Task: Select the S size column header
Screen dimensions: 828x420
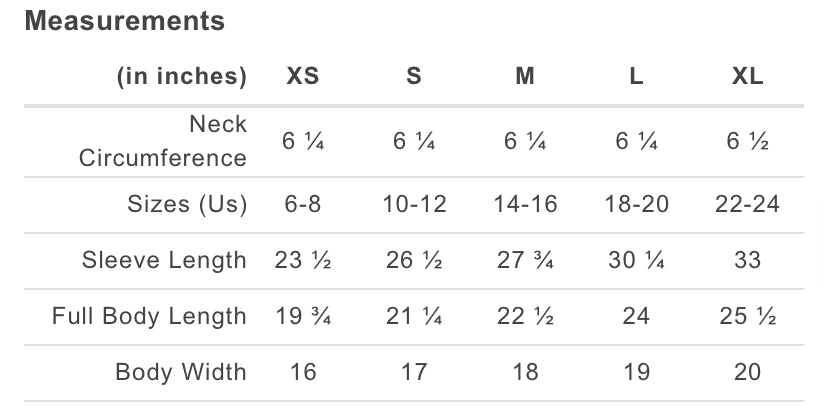Action: (414, 76)
